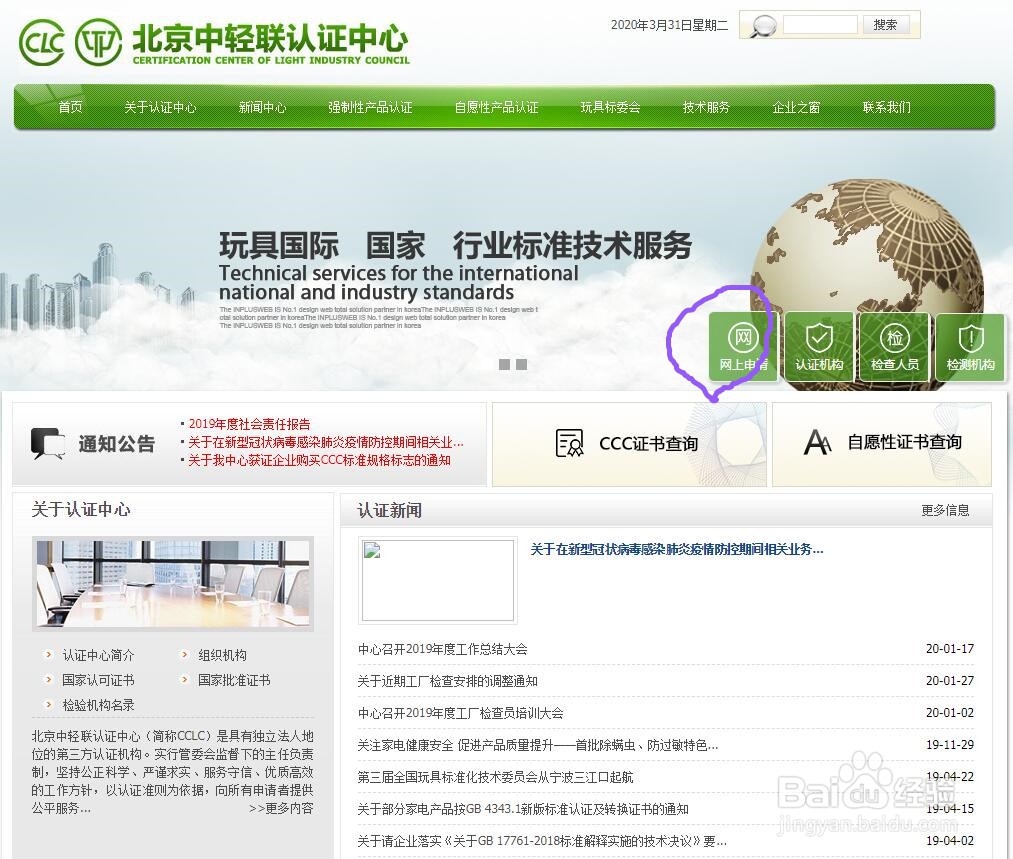Screen dimensions: 1013x859
Task: Select second banner slide indicator square
Action: (x=521, y=364)
